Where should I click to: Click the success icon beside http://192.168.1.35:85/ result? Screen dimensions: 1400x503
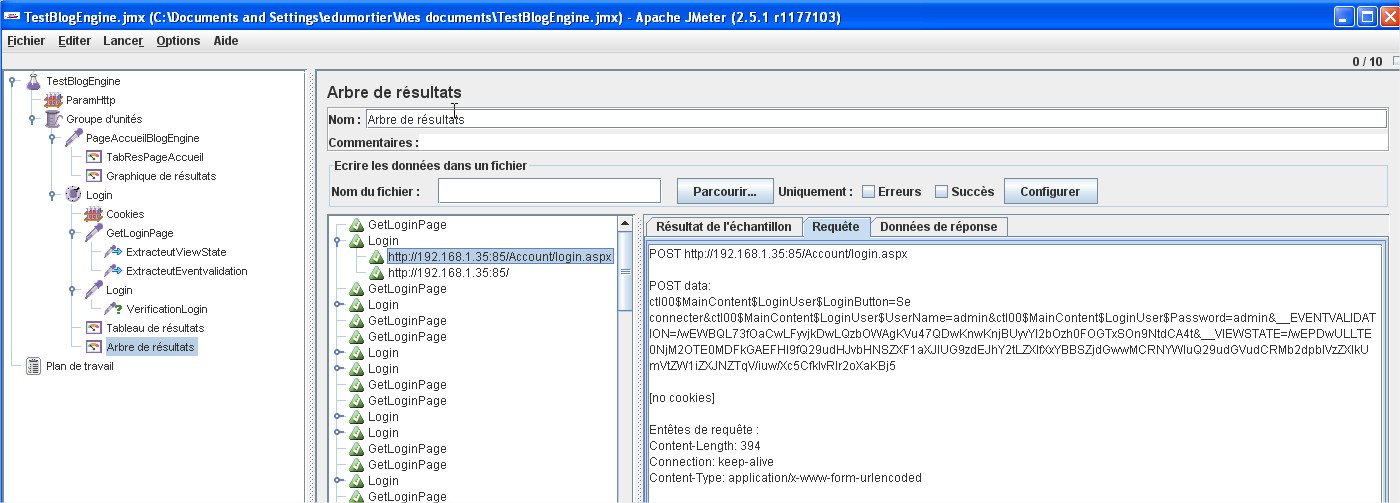[377, 273]
